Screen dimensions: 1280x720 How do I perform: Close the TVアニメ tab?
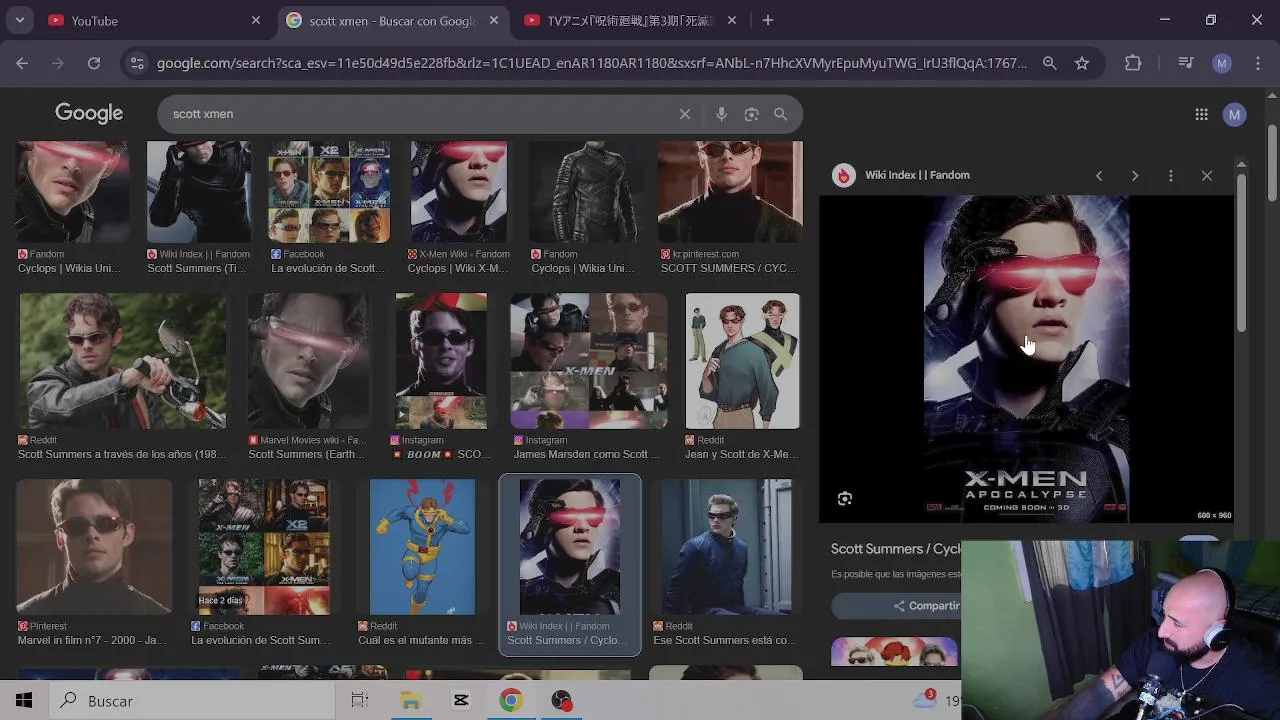[732, 20]
